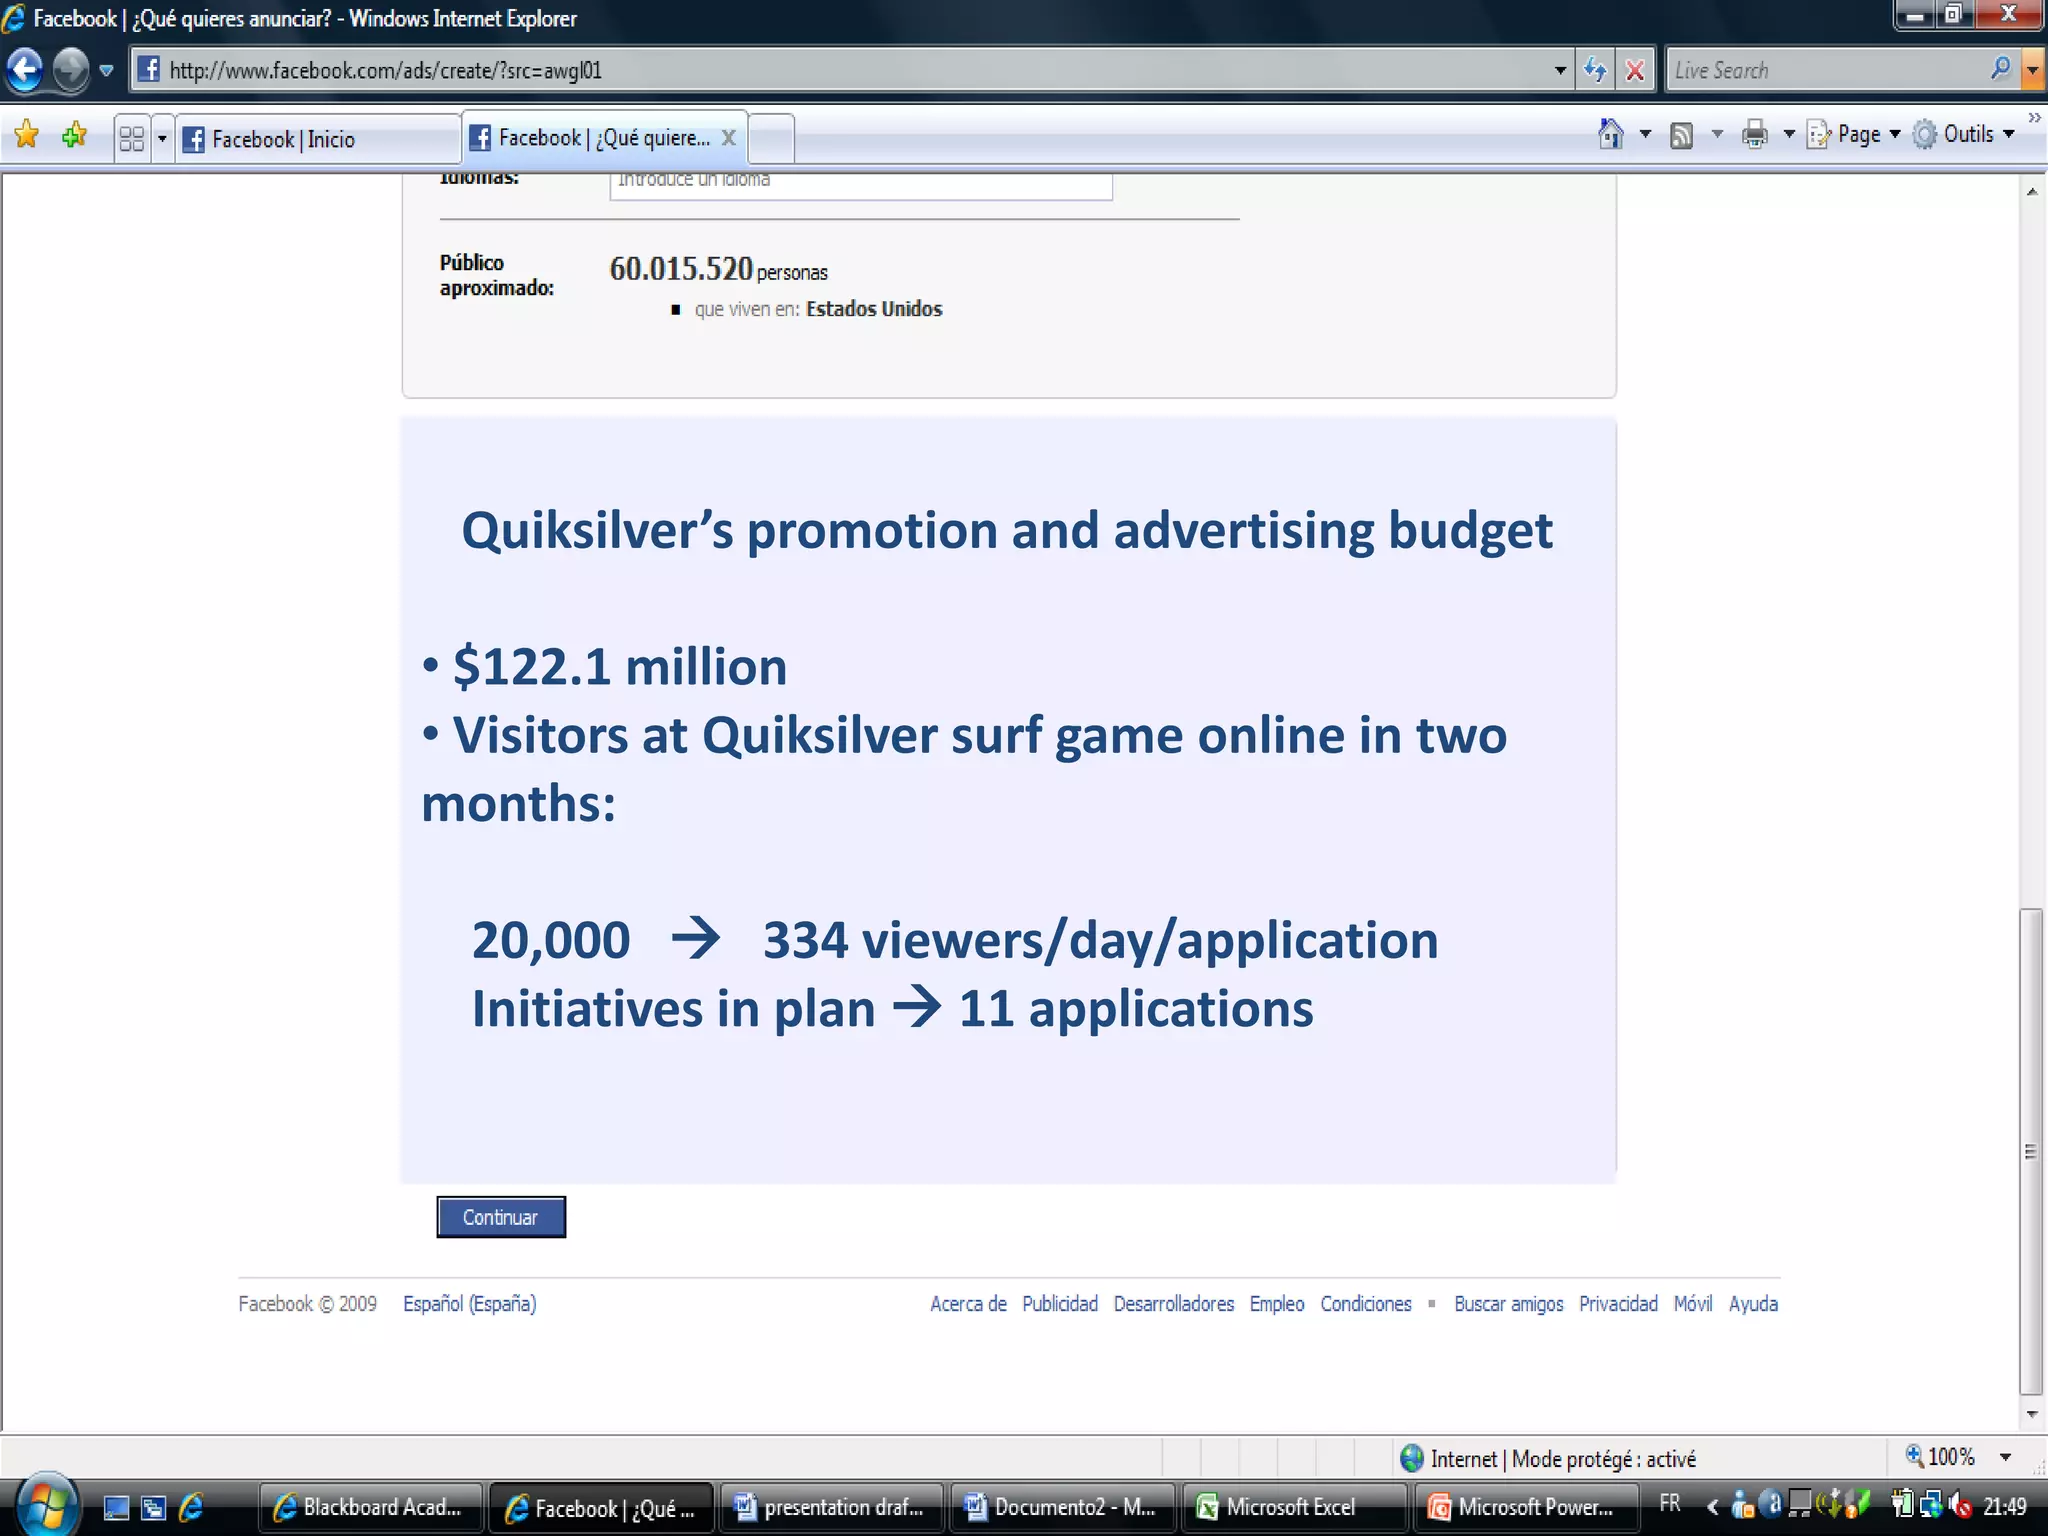Viewport: 2048px width, 1536px height.
Task: Expand the Print options dropdown
Action: pyautogui.click(x=1789, y=134)
